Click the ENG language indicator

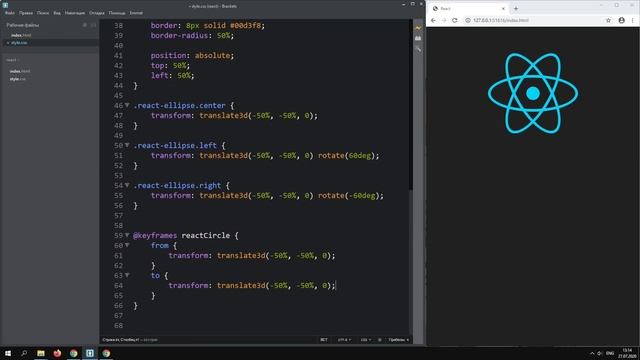(x=610, y=353)
